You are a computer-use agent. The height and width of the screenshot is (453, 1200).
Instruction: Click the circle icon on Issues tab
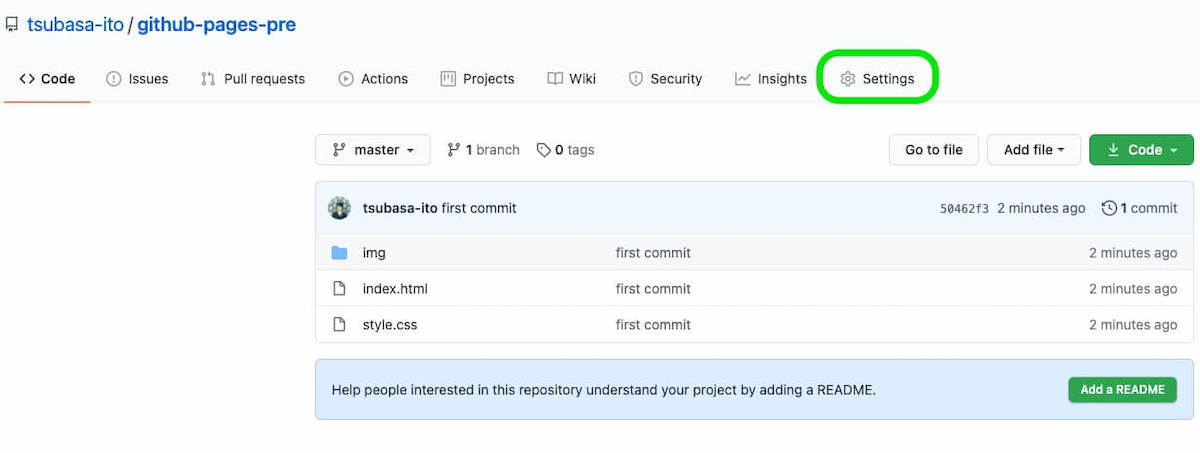click(x=114, y=79)
